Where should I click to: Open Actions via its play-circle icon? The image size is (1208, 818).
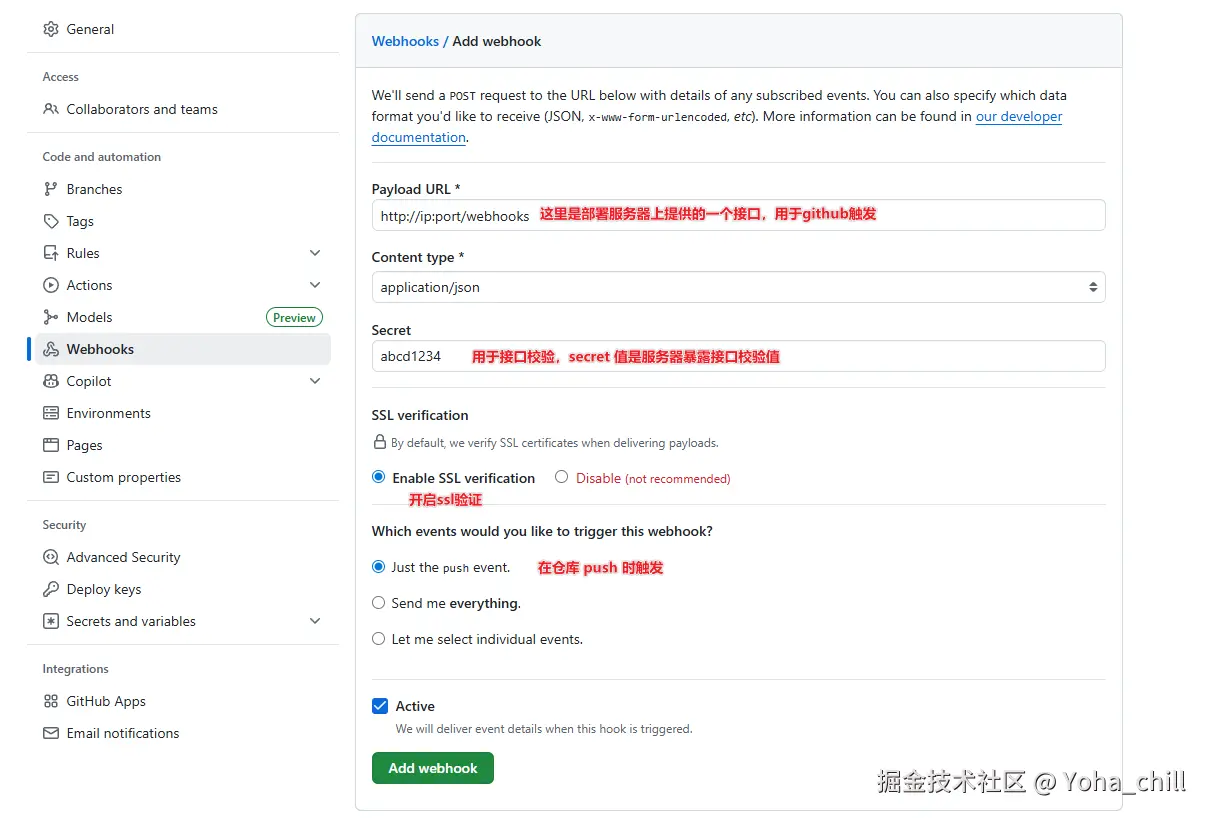click(x=50, y=285)
